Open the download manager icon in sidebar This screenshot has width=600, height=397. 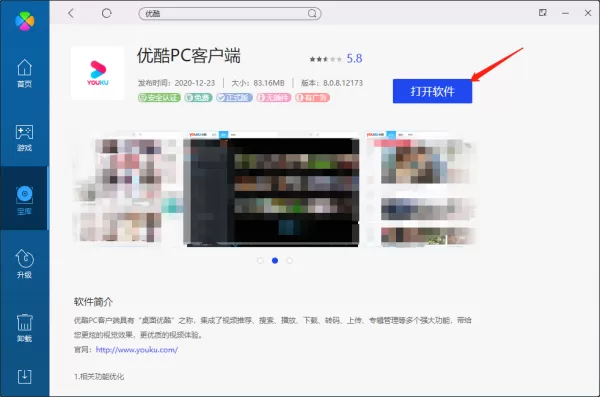[24, 376]
